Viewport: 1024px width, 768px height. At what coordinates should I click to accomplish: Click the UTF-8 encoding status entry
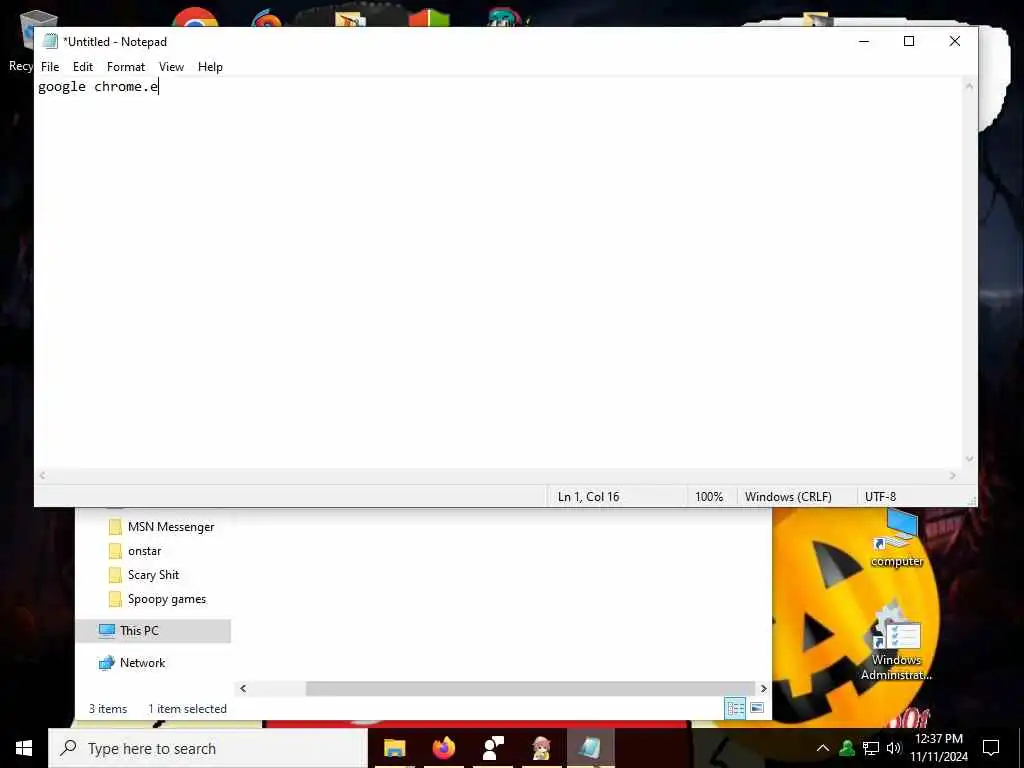[x=880, y=497]
